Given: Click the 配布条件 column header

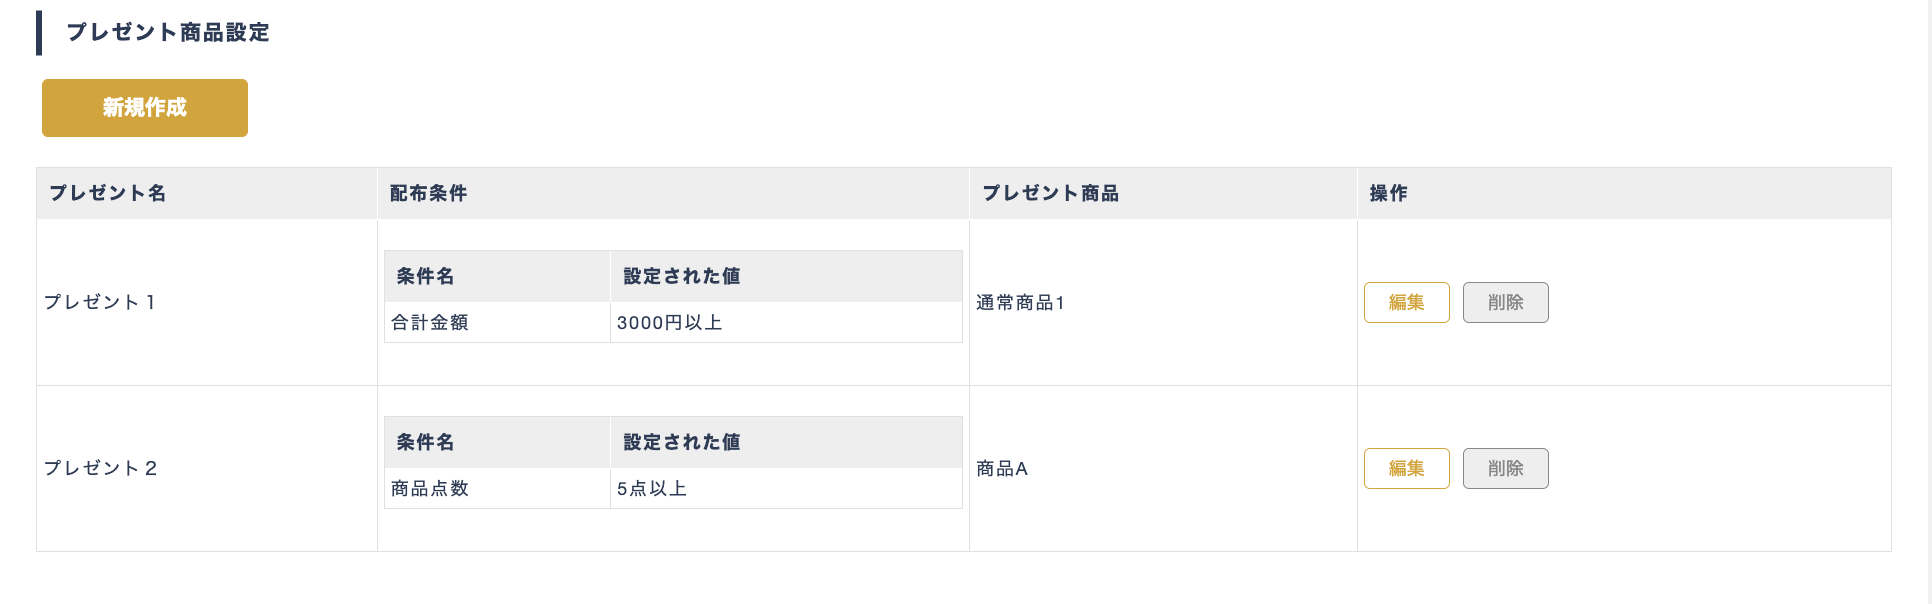Looking at the screenshot, I should pyautogui.click(x=428, y=193).
